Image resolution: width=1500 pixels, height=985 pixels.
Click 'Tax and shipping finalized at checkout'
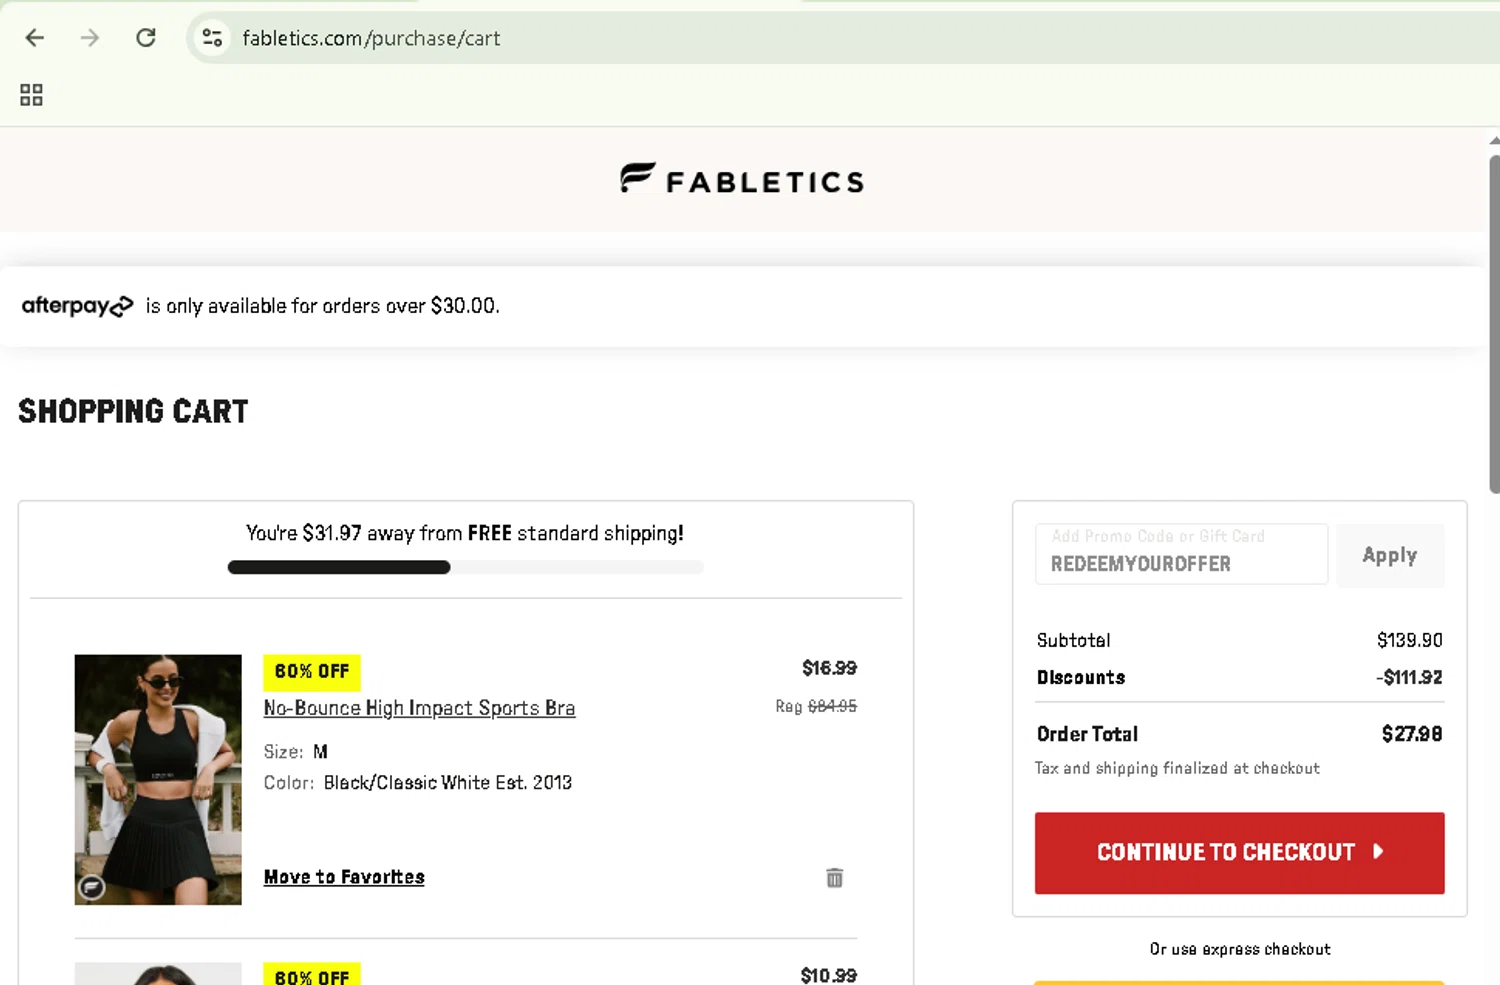pyautogui.click(x=1177, y=768)
